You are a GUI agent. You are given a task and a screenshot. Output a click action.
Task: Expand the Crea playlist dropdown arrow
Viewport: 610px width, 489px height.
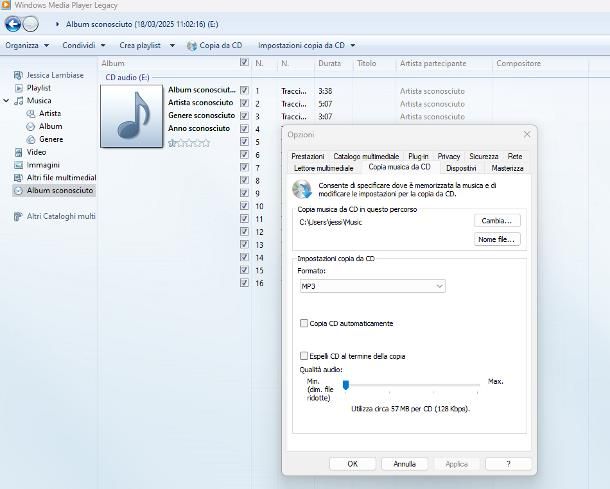172,46
